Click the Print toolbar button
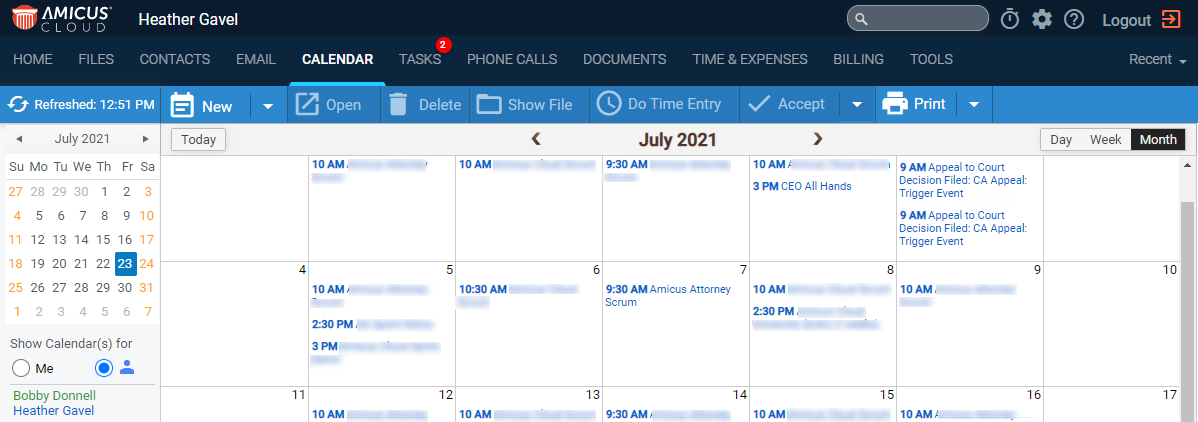1198x422 pixels. tap(914, 104)
